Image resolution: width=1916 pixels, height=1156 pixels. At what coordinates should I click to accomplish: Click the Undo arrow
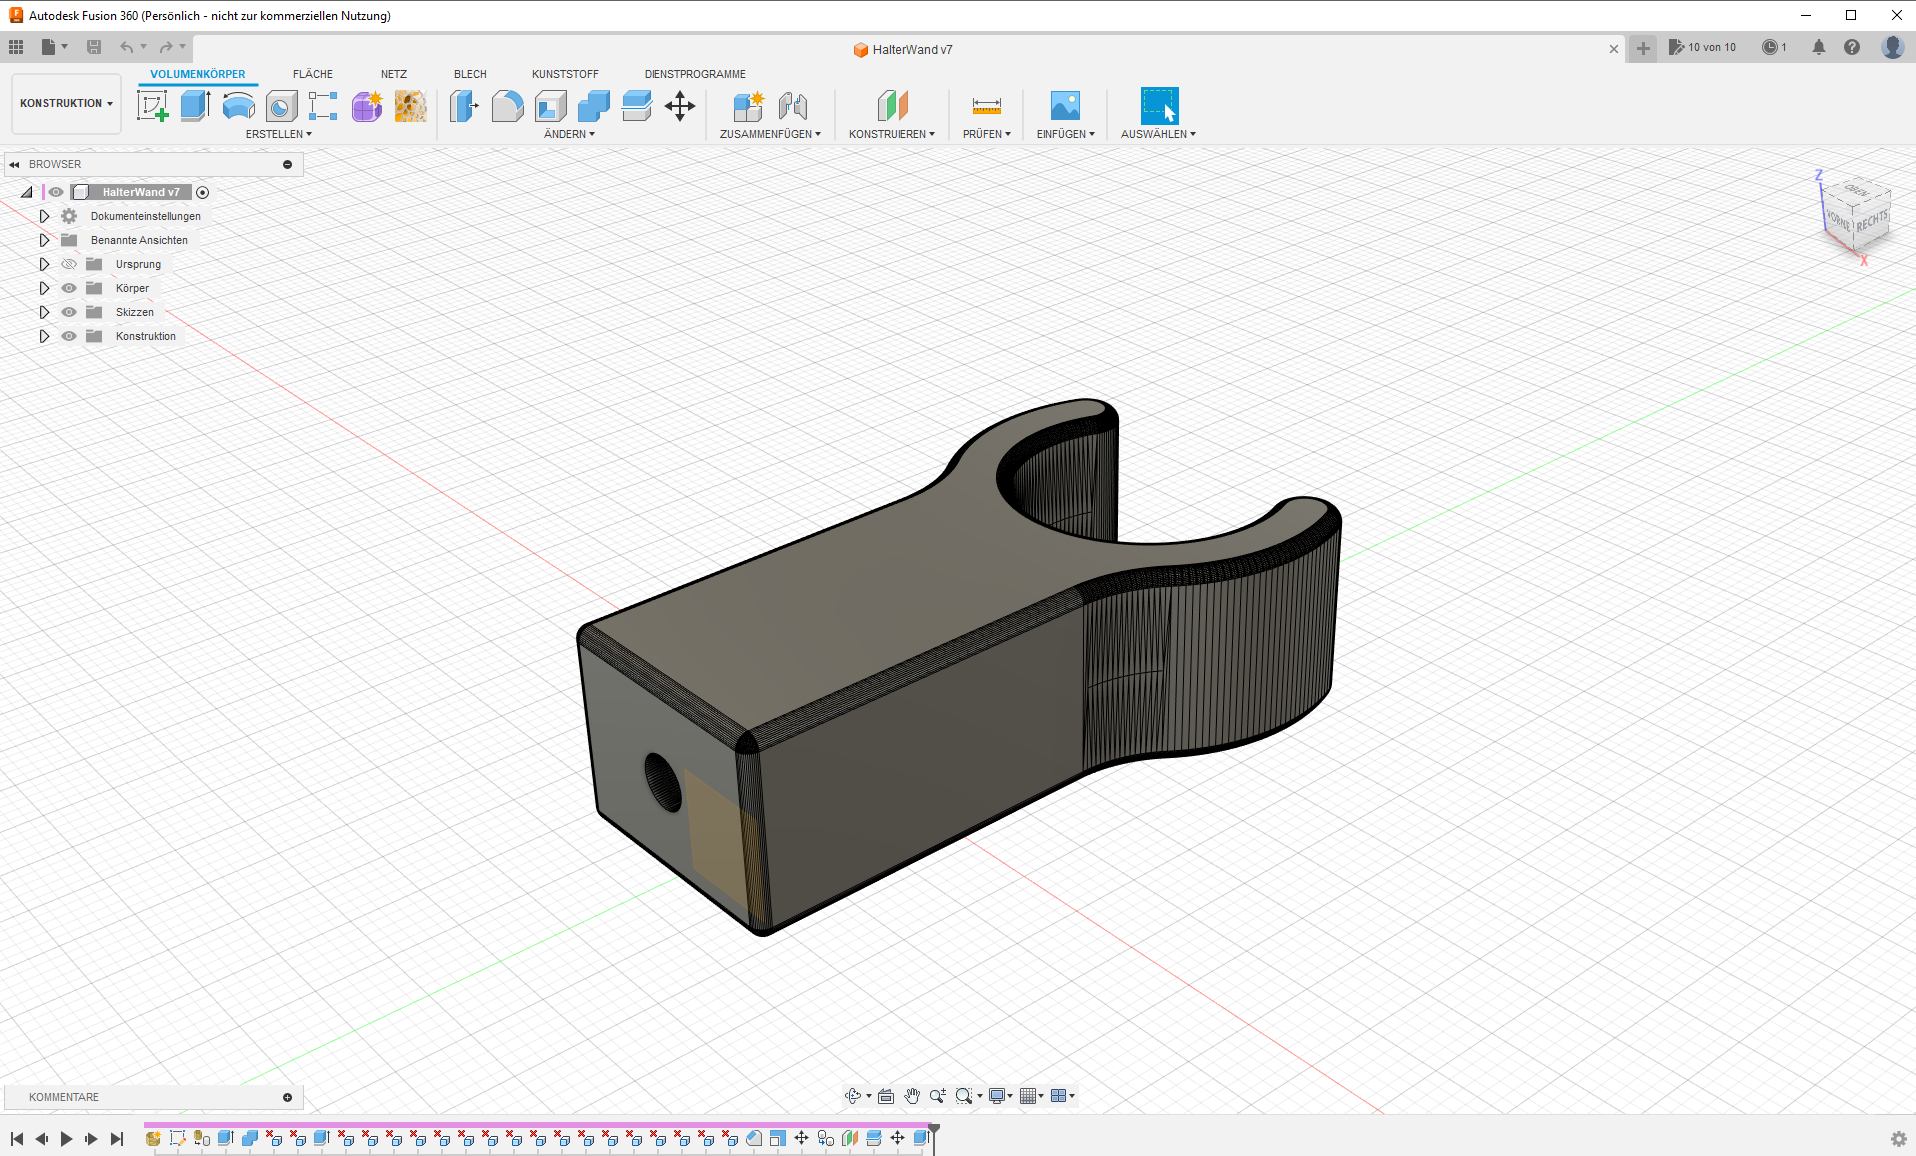click(126, 47)
